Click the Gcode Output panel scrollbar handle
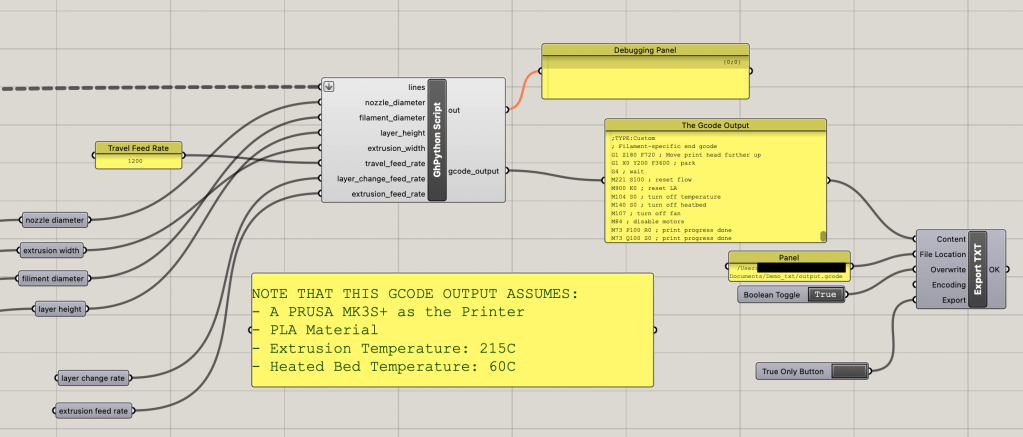Screen dimensions: 1023x437 824,236
